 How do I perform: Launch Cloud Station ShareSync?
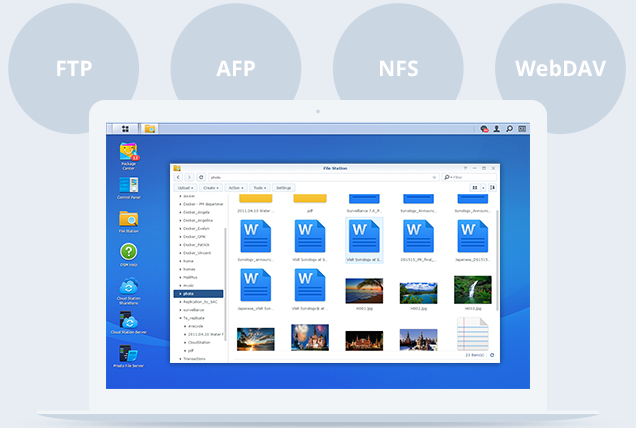[129, 291]
